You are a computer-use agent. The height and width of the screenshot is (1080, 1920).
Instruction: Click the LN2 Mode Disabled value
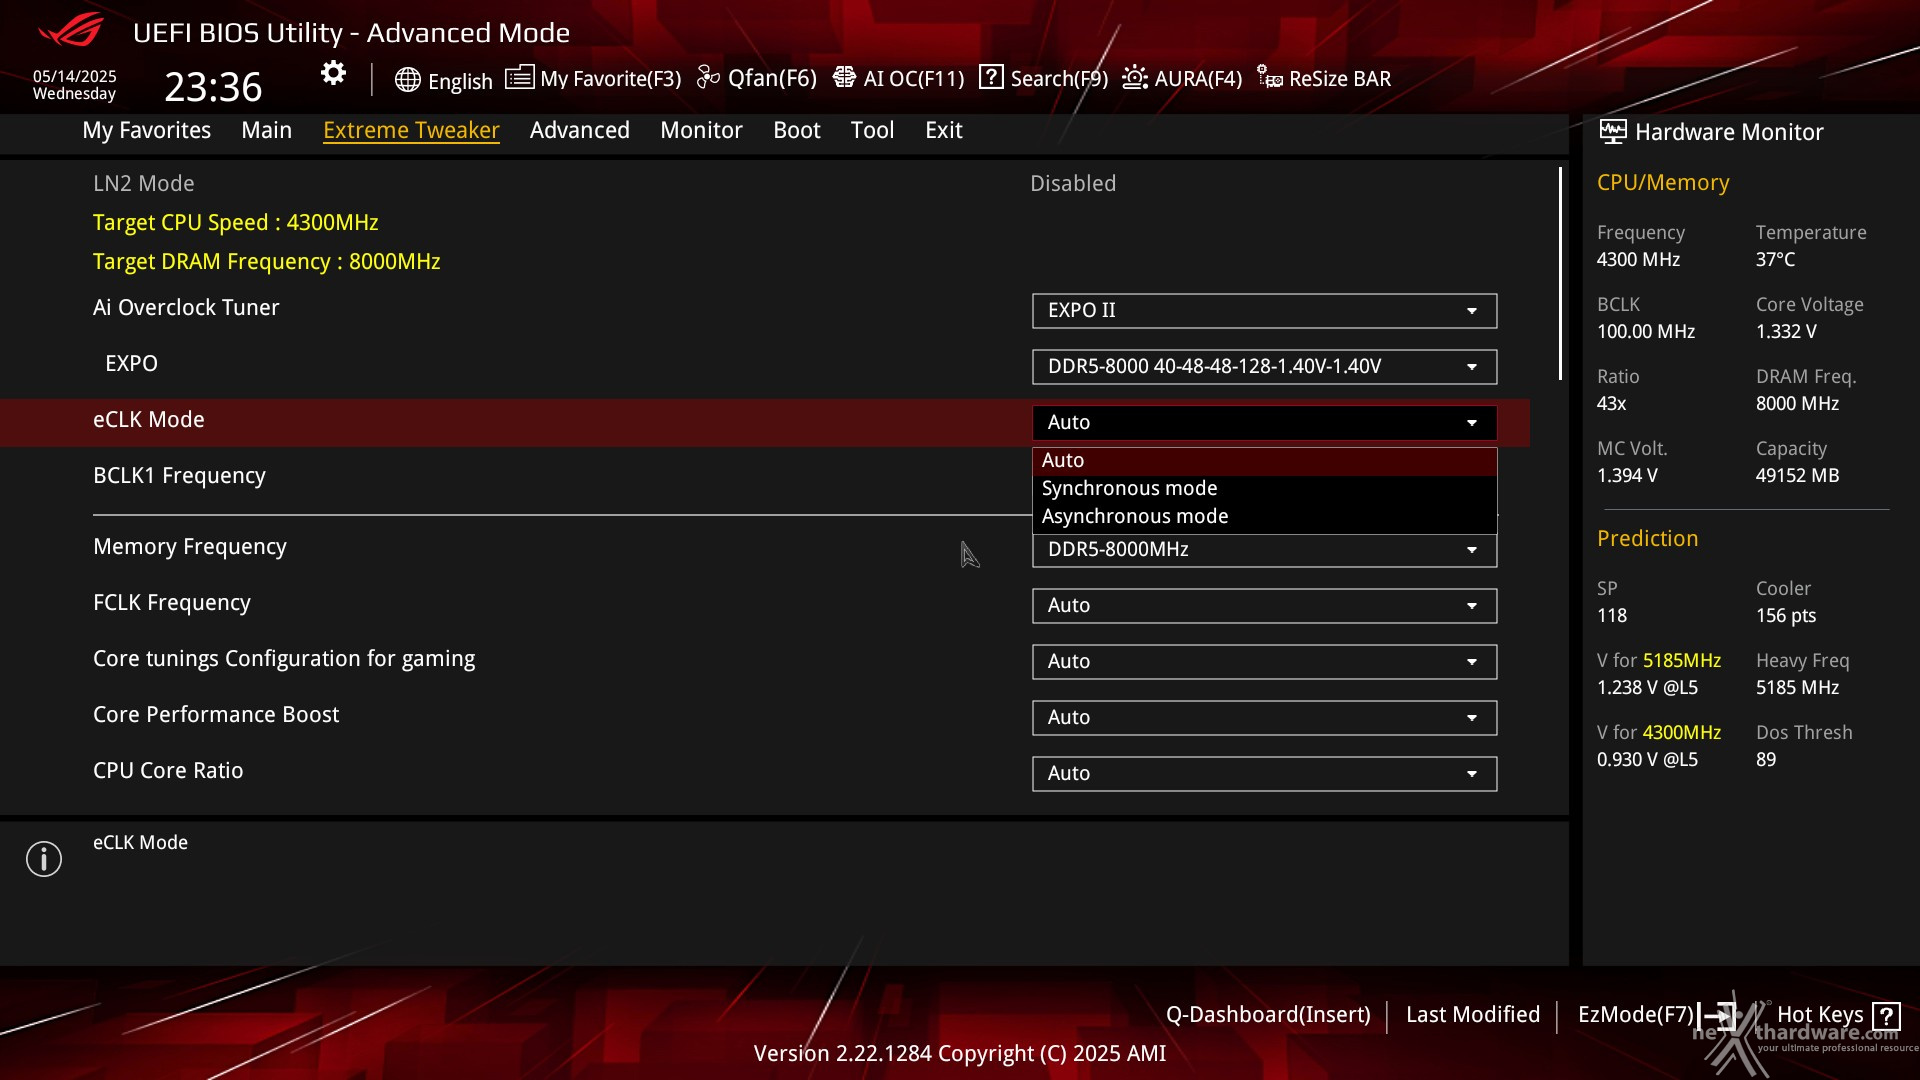click(1073, 184)
